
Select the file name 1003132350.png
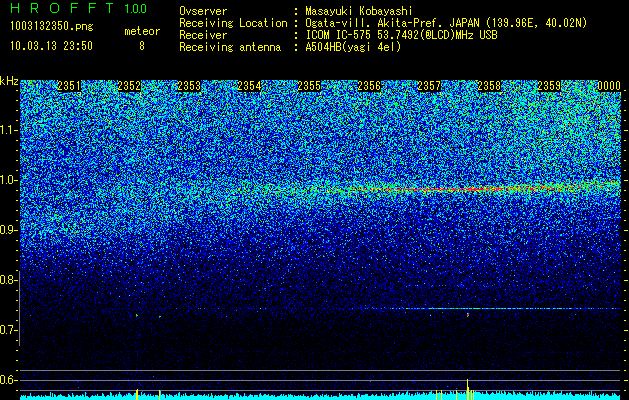(52, 26)
